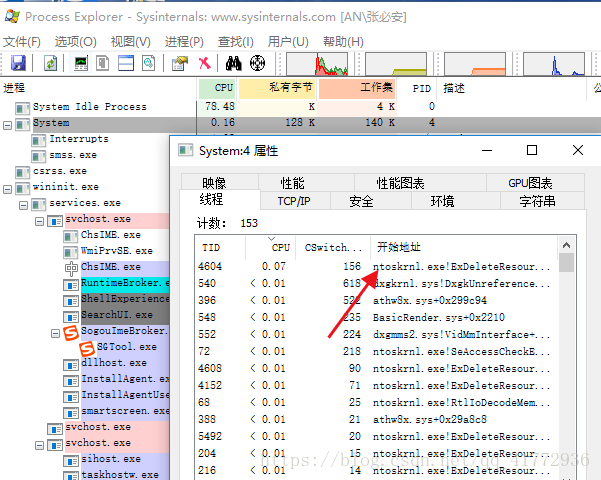The image size is (601, 480).
Task: Click the crosshair Find Window's Process icon
Action: (x=257, y=63)
